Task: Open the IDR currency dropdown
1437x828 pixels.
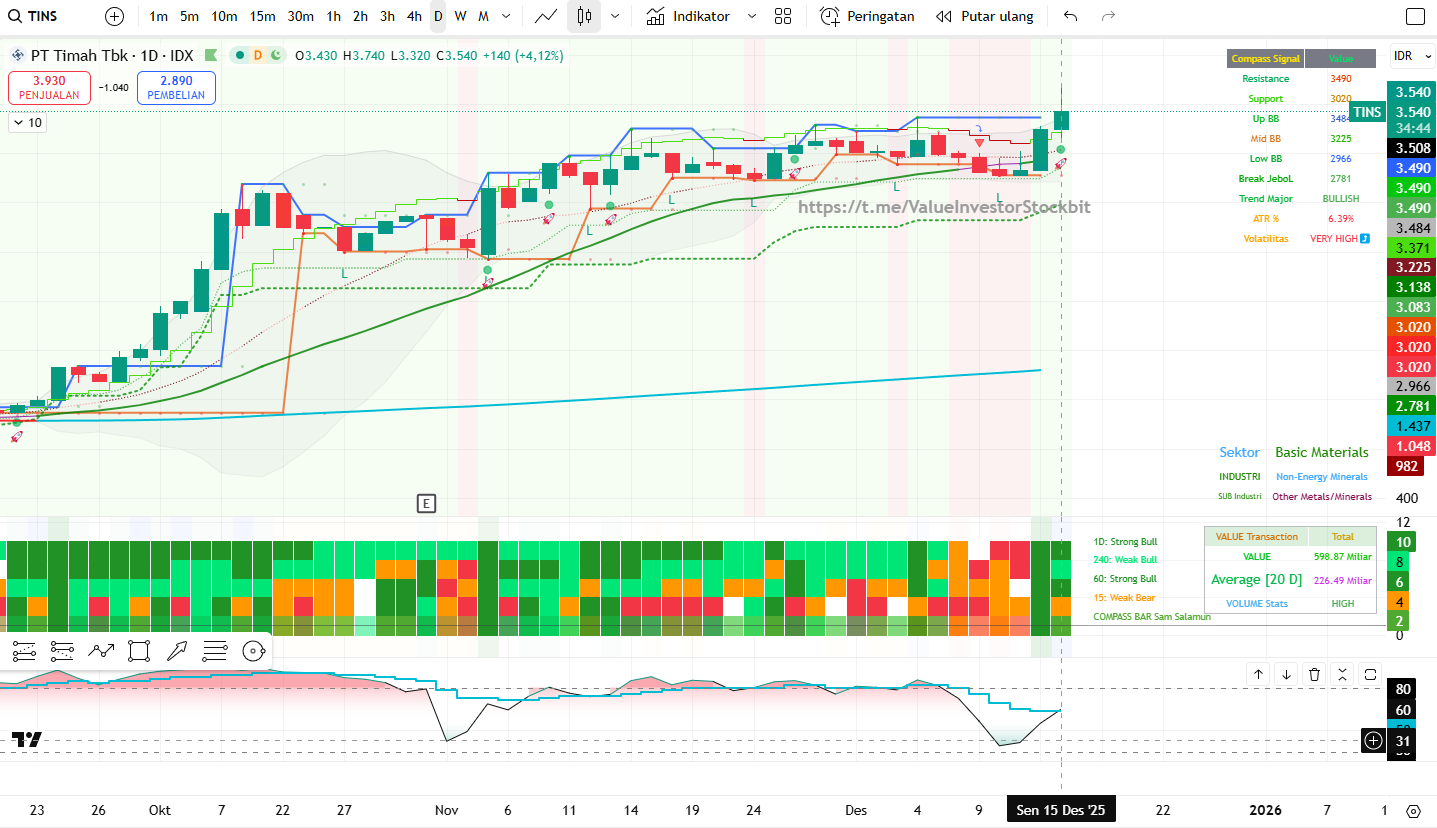Action: point(1412,56)
